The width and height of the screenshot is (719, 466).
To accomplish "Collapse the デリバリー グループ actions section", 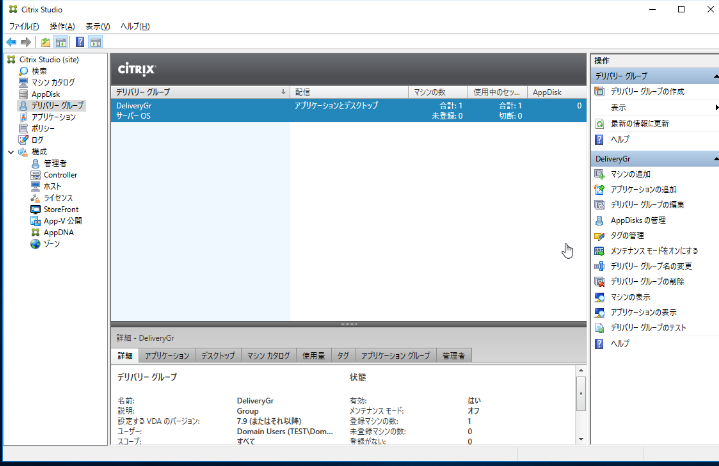I will (716, 76).
